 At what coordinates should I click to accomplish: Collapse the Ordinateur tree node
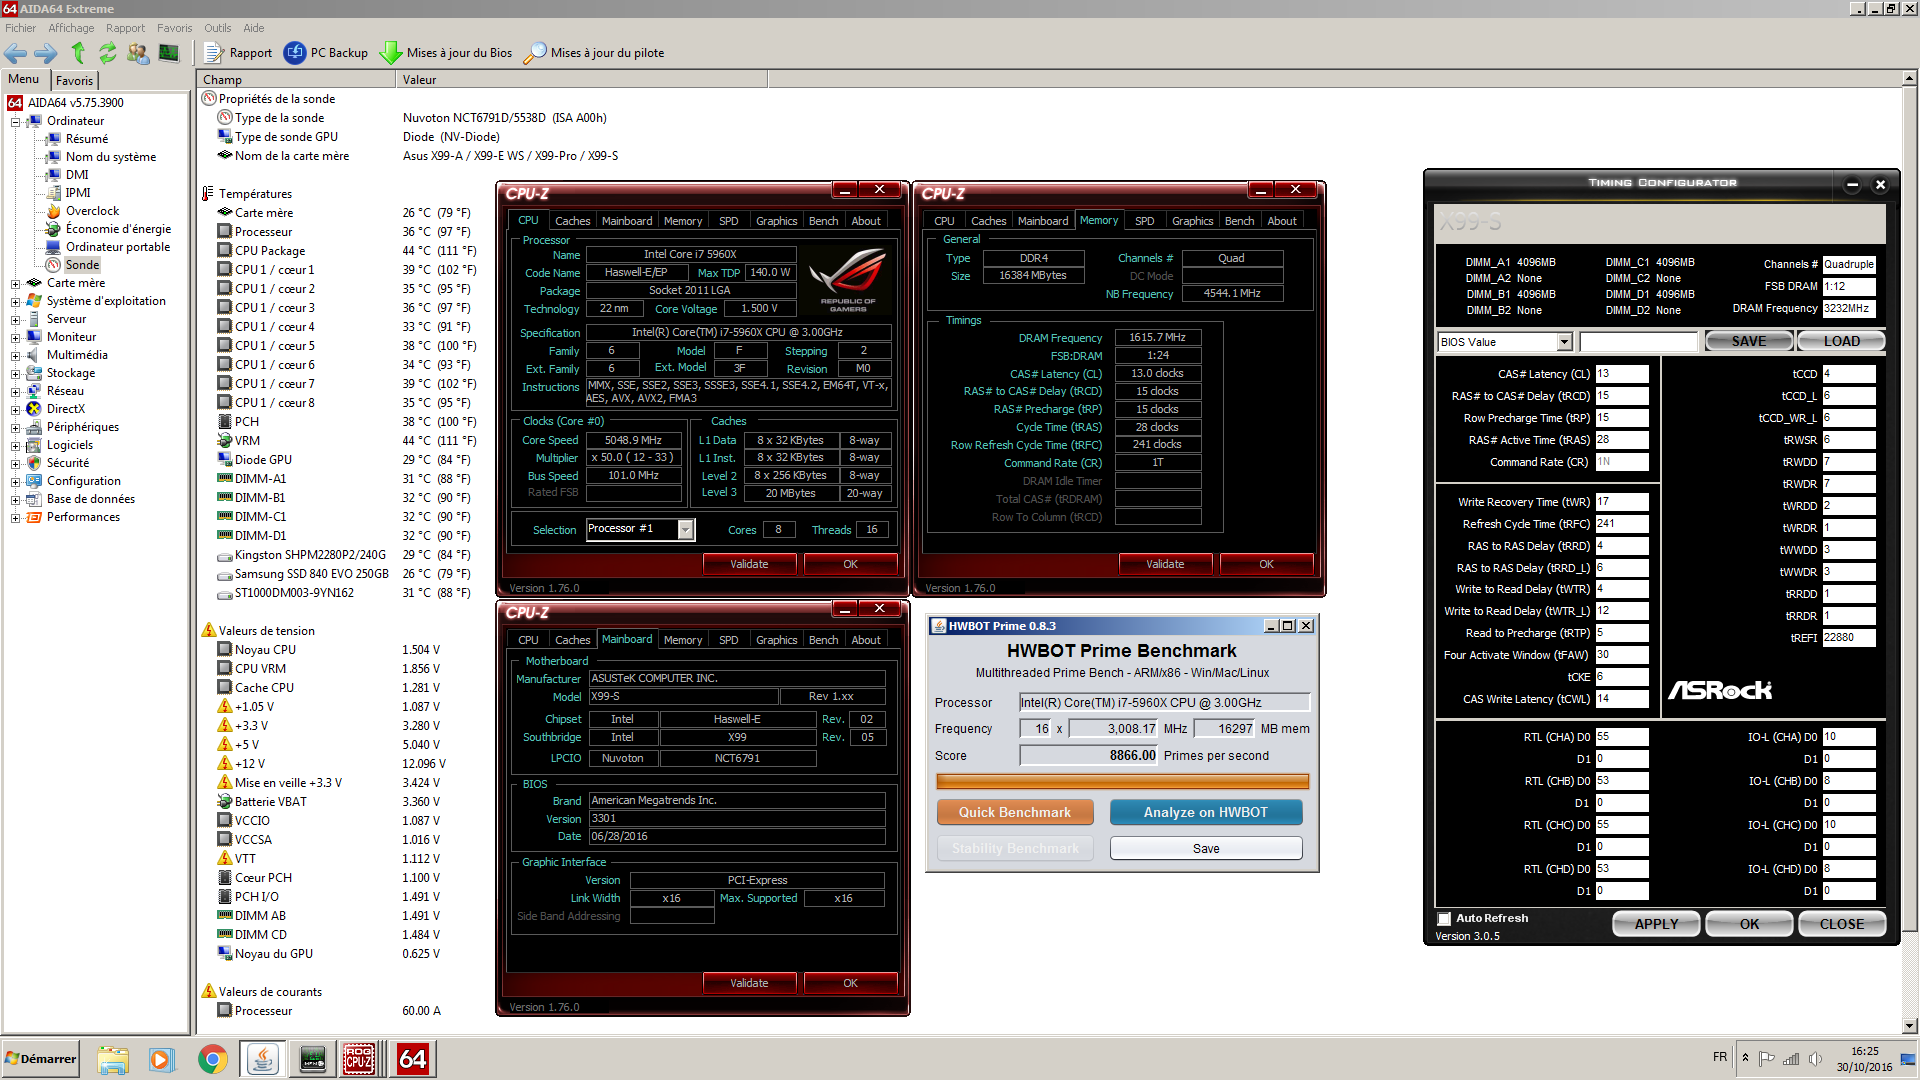point(15,122)
